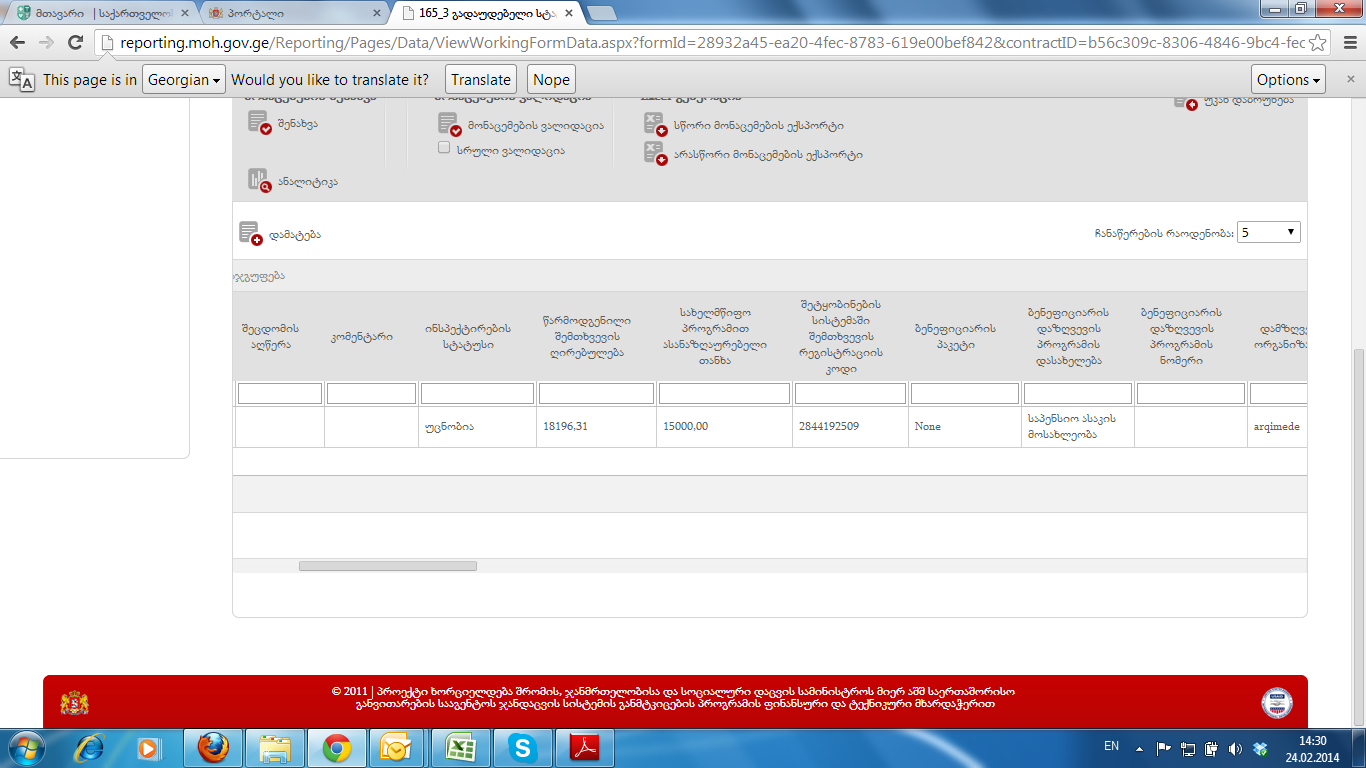Bookmark this page with the star icon

pos(1318,42)
